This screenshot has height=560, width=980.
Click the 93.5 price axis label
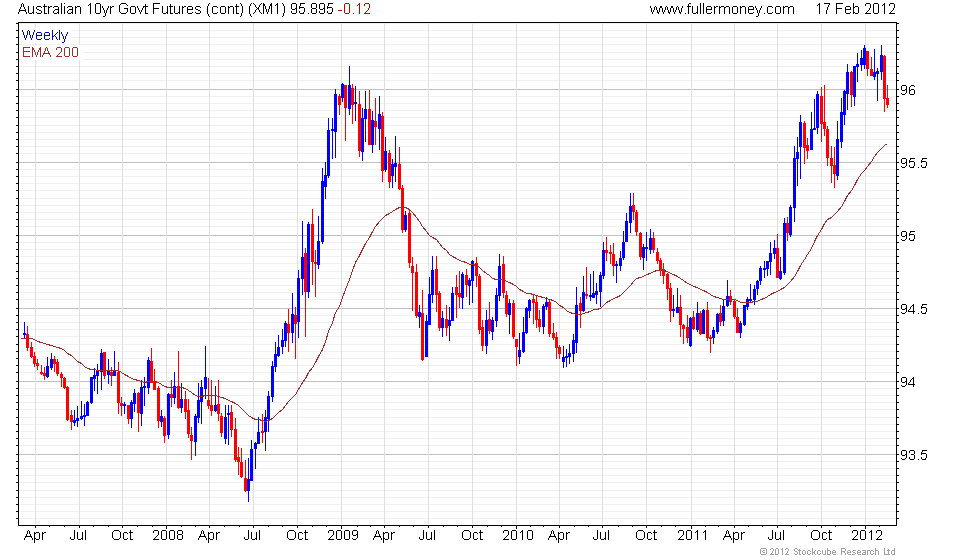[913, 455]
